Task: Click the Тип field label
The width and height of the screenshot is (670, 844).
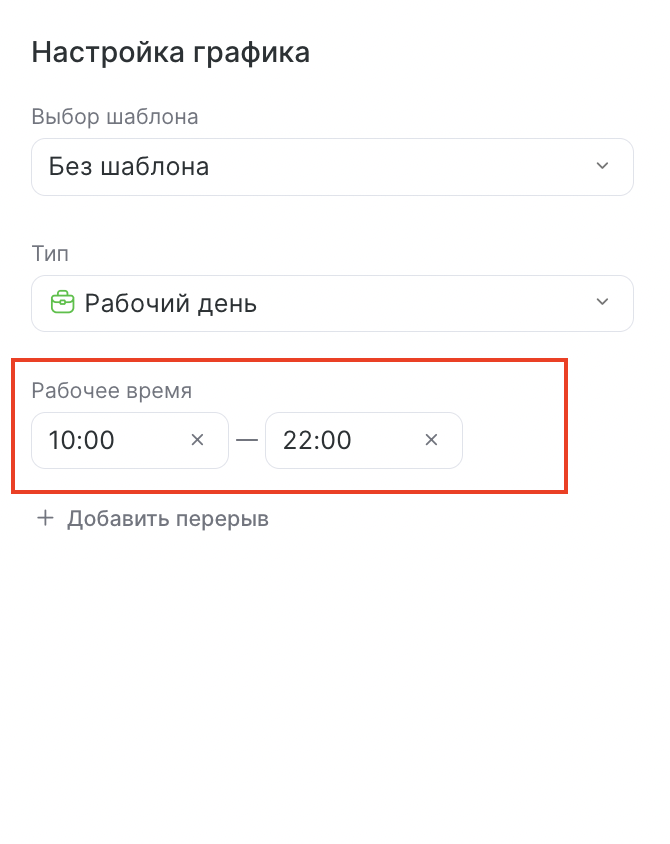Action: point(50,254)
